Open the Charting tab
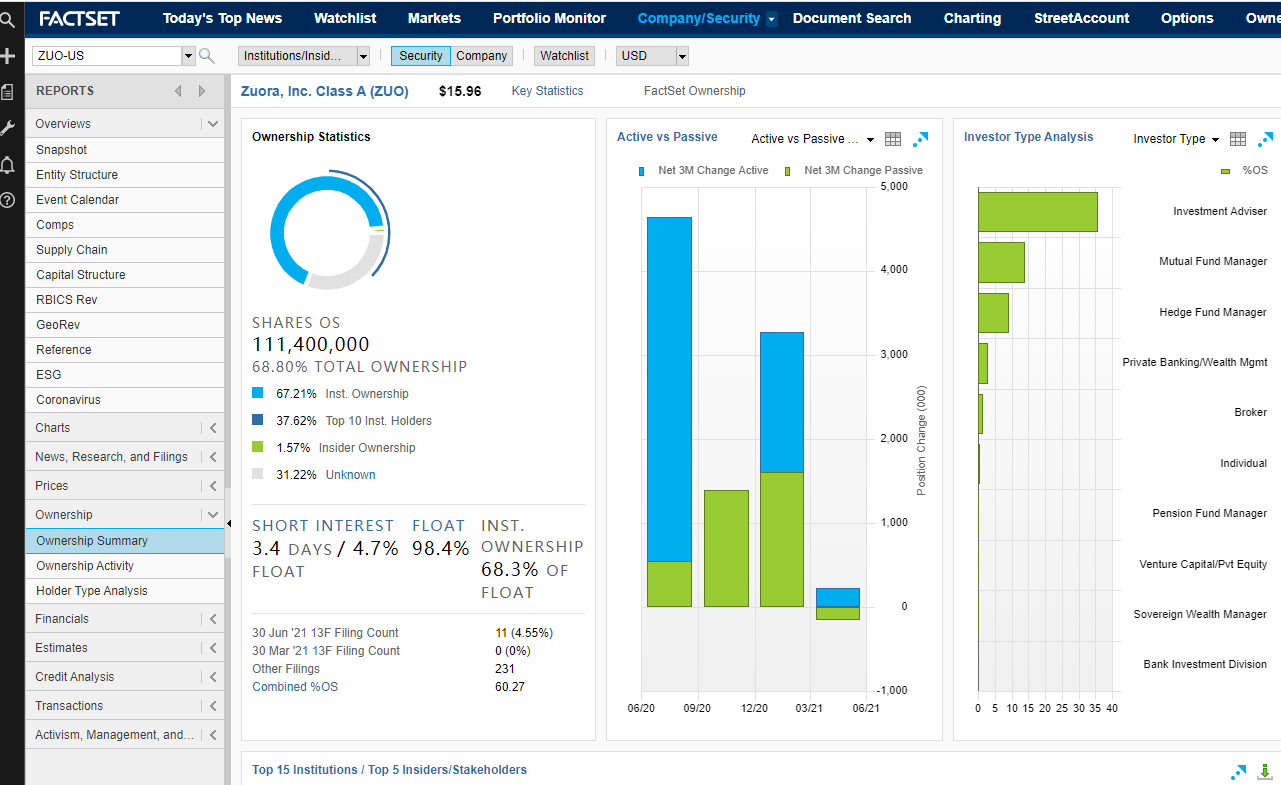Screen dimensions: 1281x785 click(972, 18)
